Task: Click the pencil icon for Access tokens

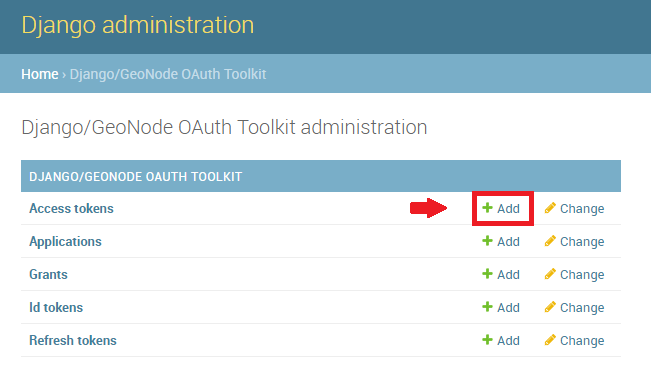Action: tap(550, 208)
